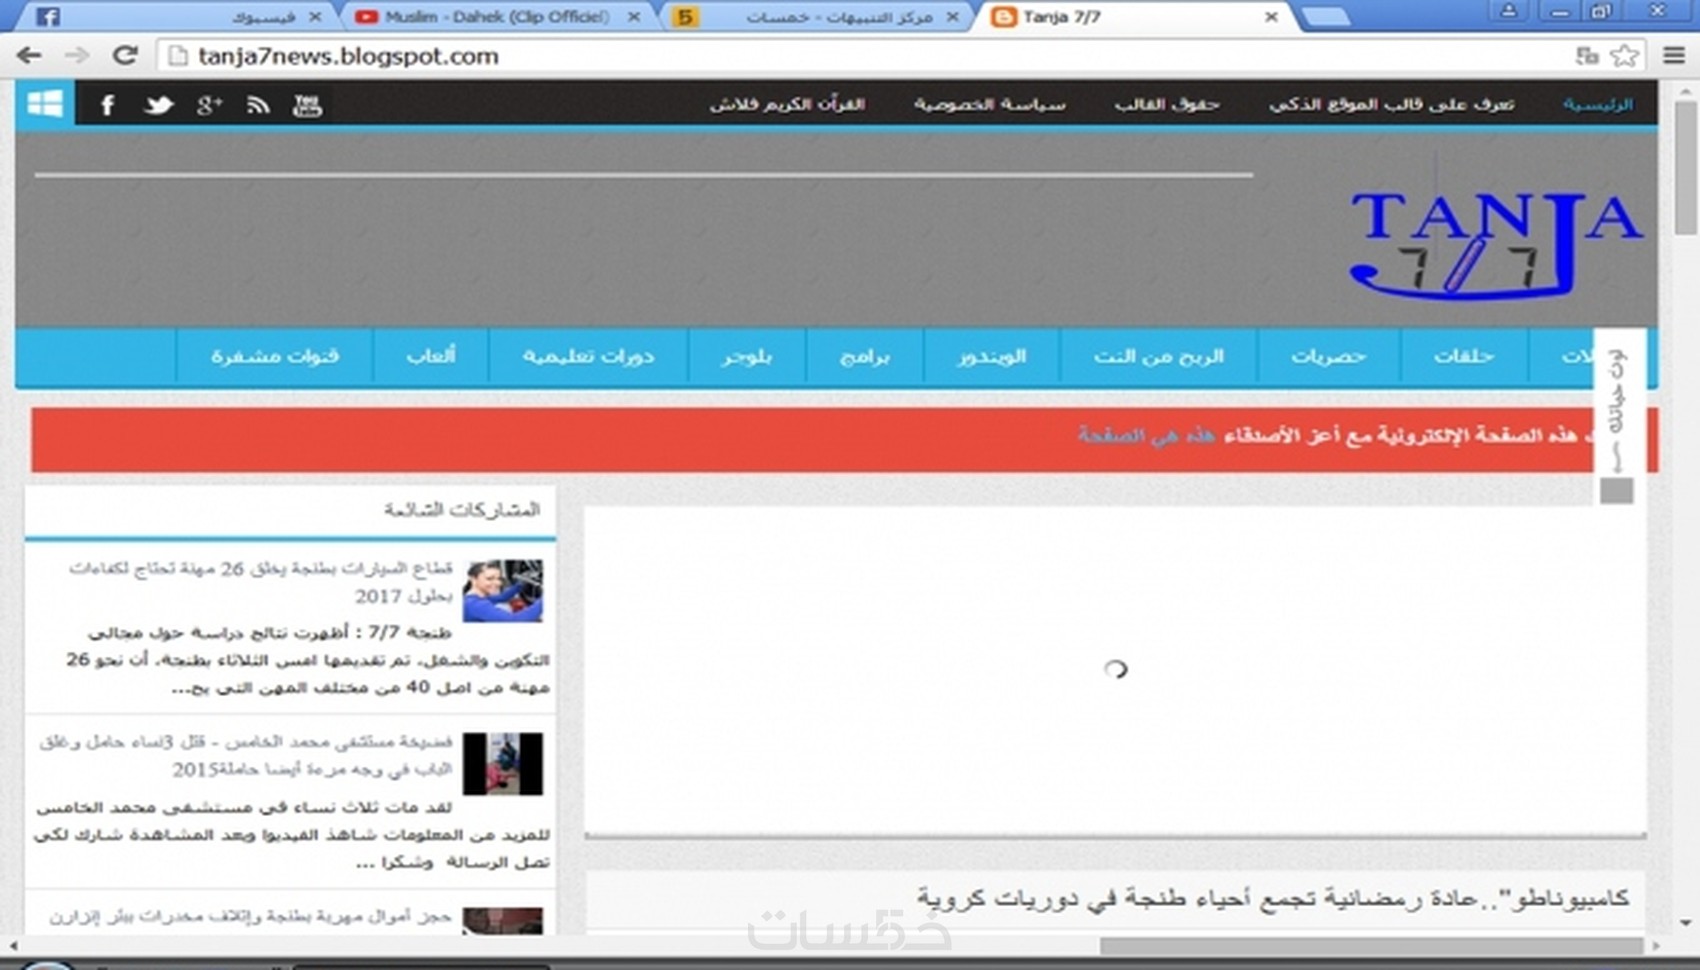Click the horizontal scrollbar thumb
1700x970 pixels.
(x=1371, y=945)
